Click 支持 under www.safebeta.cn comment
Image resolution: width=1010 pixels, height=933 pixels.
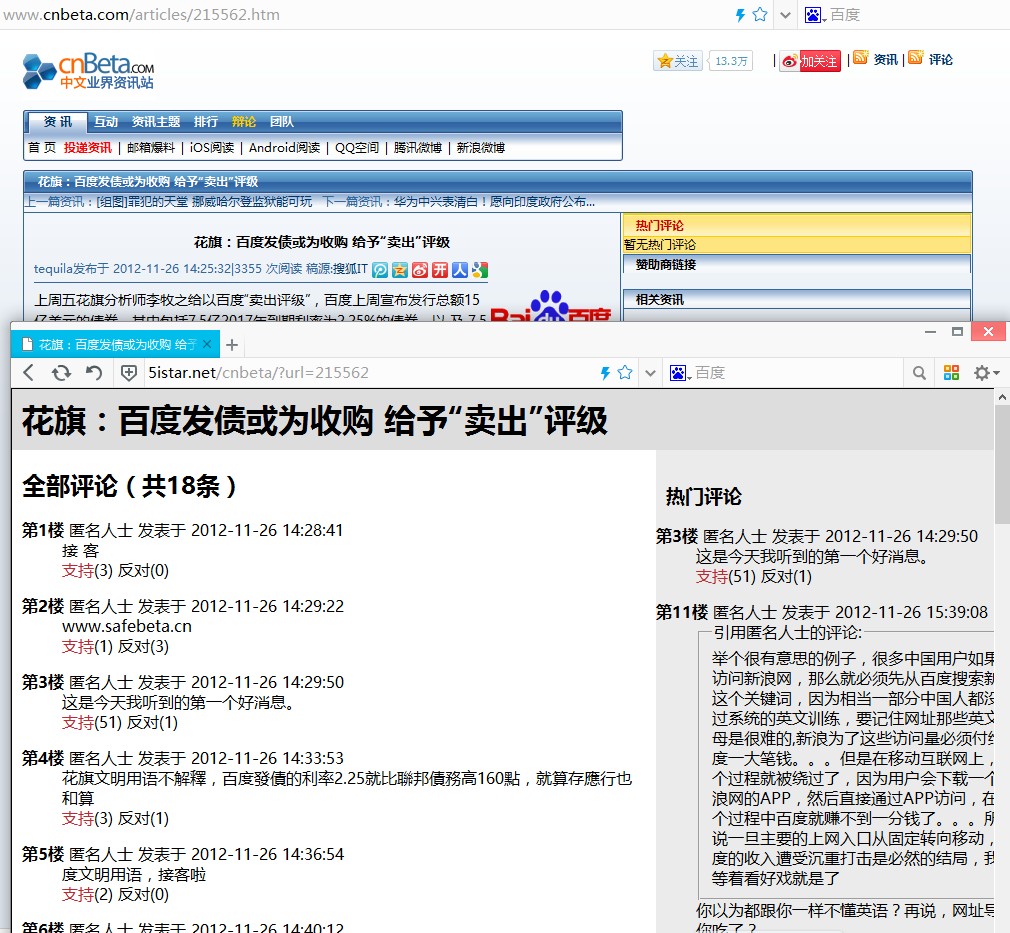(x=78, y=647)
